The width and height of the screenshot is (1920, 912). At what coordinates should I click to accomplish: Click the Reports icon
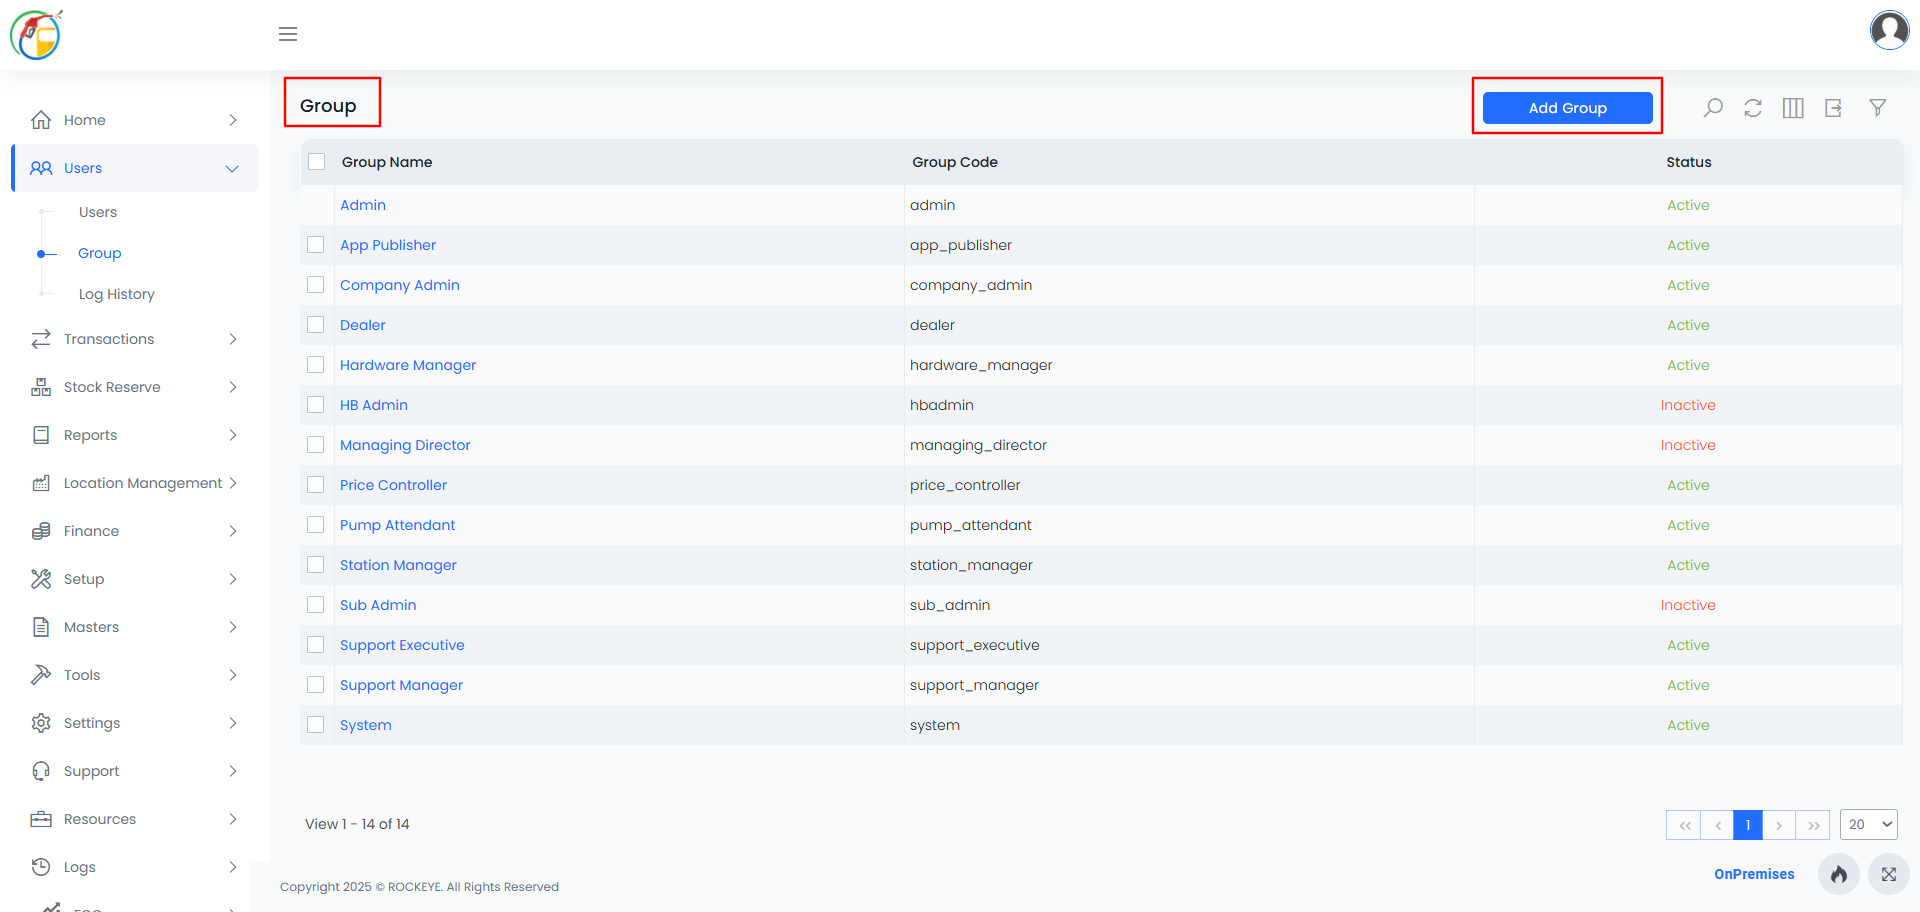[41, 435]
